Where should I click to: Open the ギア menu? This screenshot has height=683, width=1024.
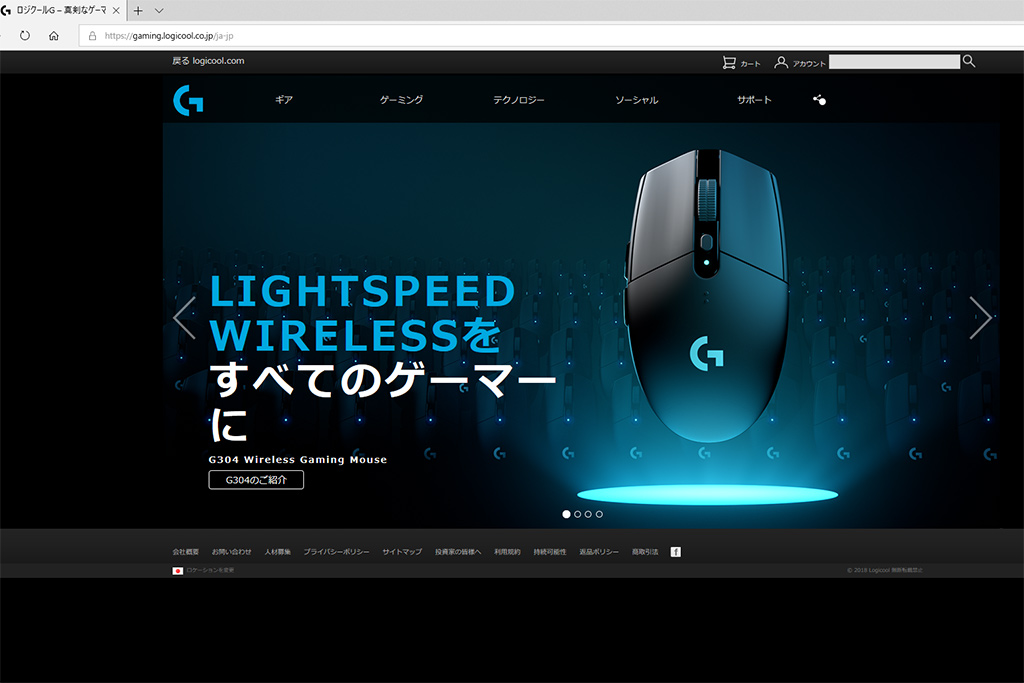coord(283,100)
